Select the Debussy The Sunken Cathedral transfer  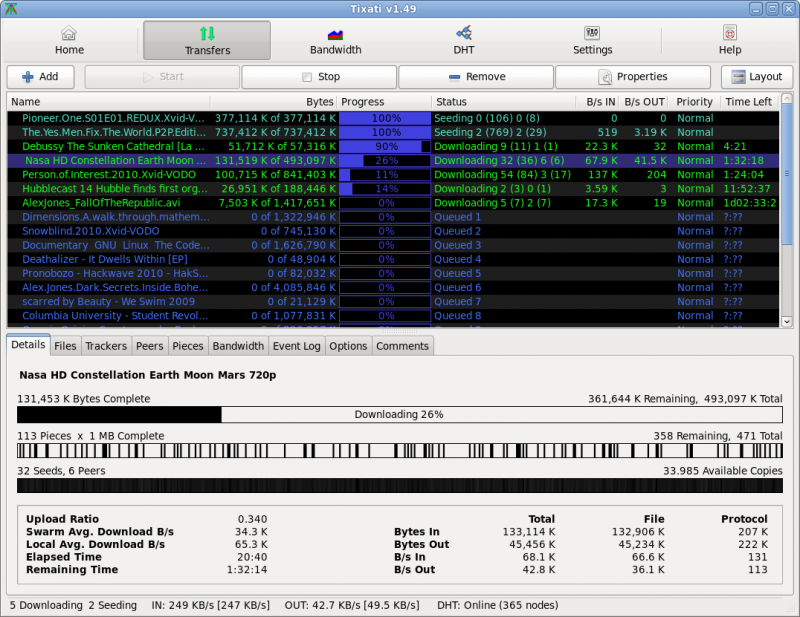[x=113, y=146]
